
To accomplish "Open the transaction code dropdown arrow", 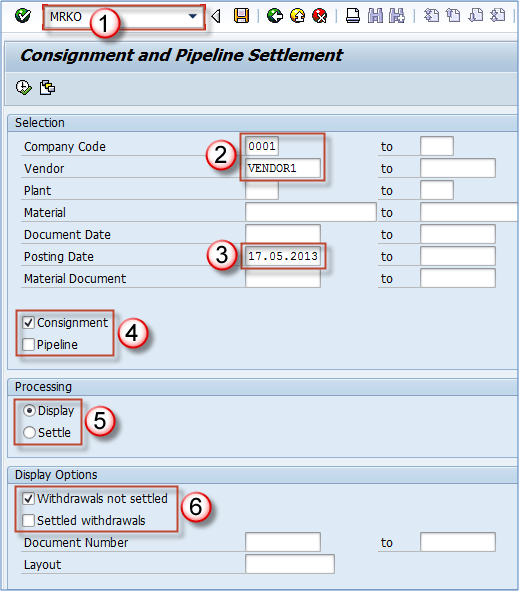I will (193, 17).
